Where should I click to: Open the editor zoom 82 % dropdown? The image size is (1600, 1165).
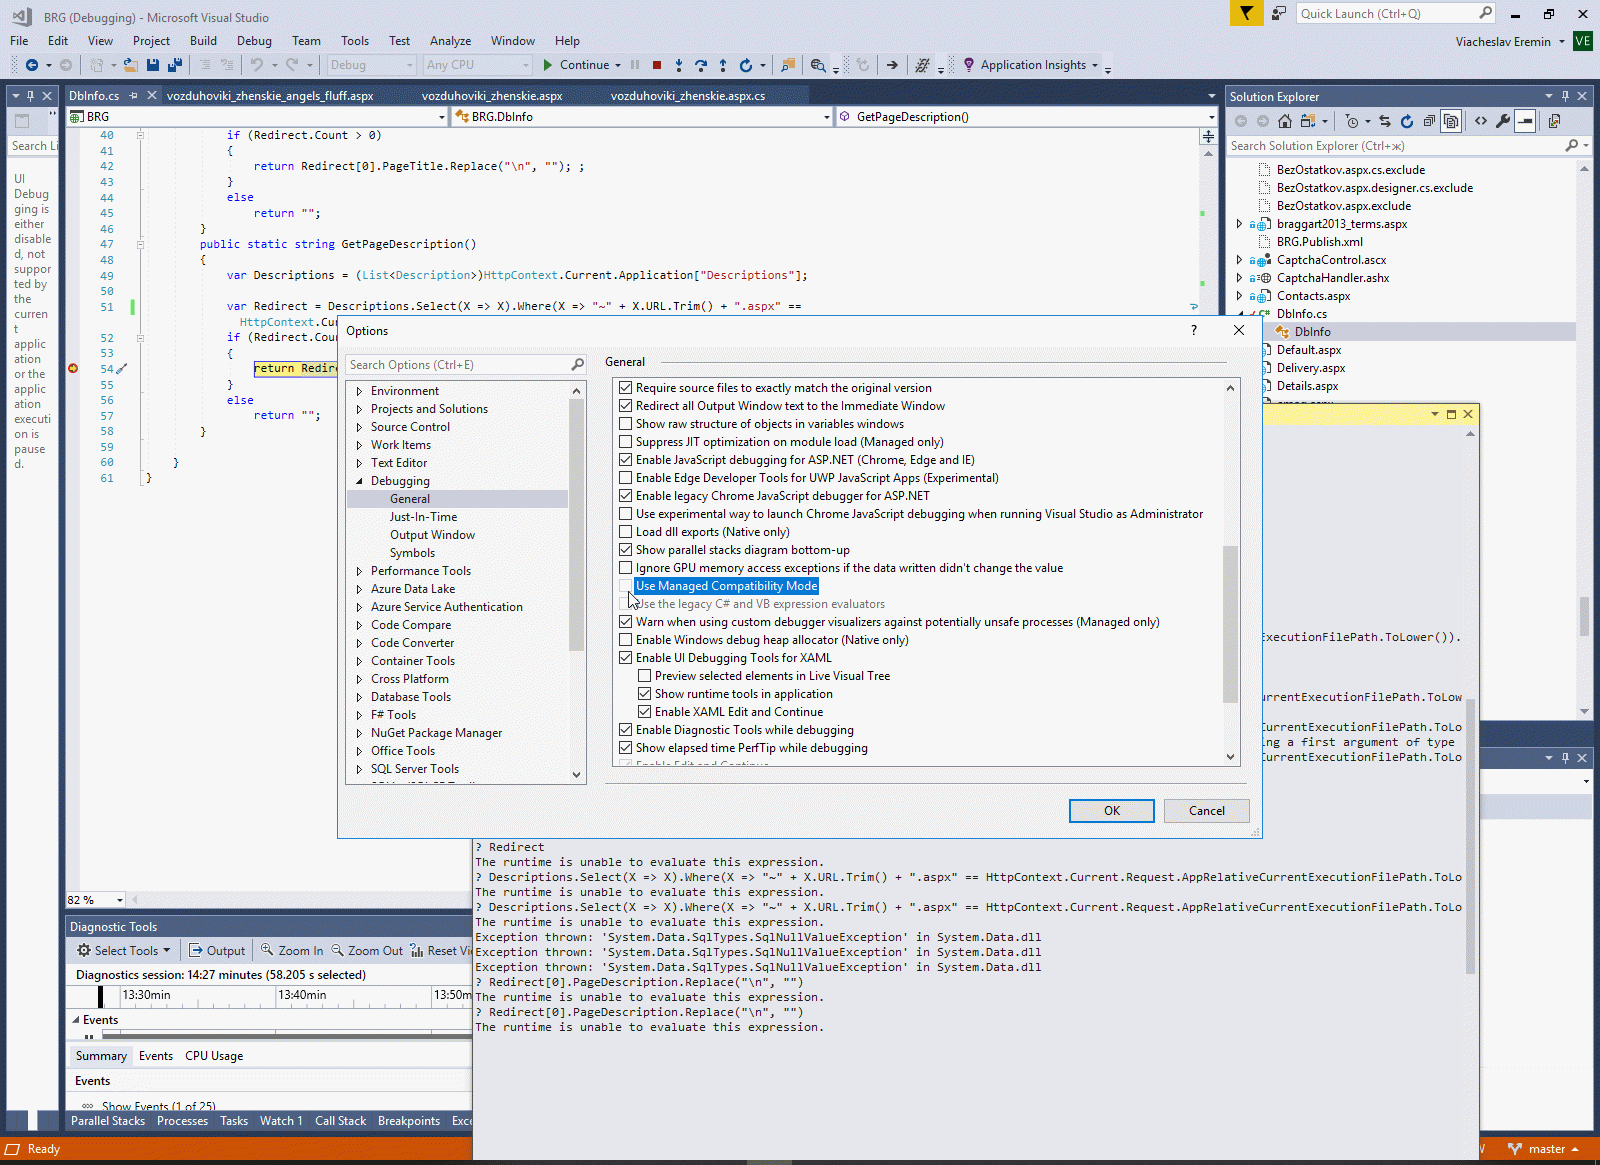click(x=120, y=900)
